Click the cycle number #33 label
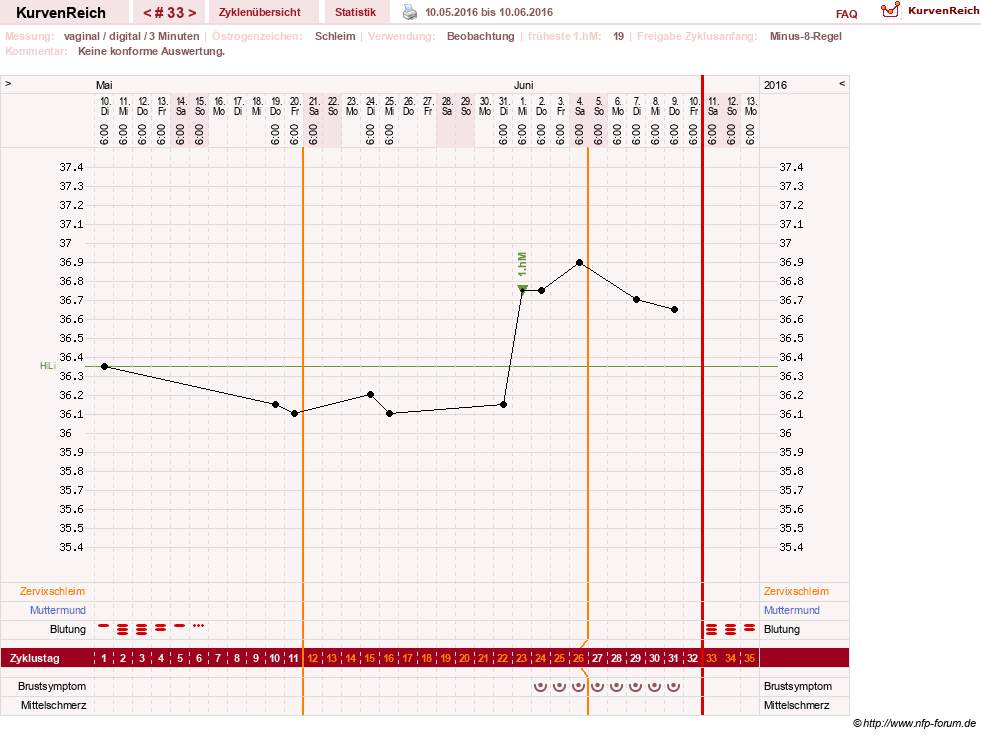The height and width of the screenshot is (735, 981). coord(170,13)
